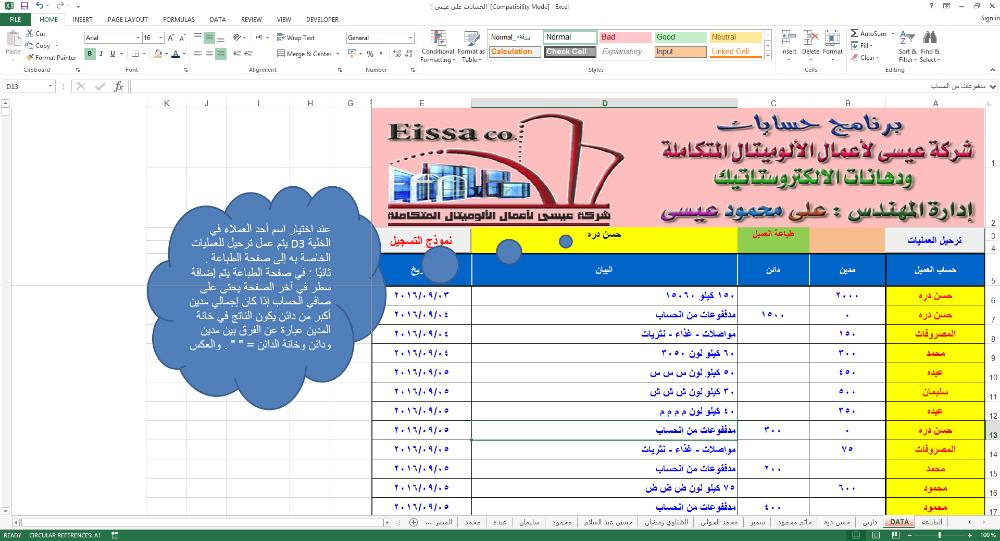Click the Insert Function fx icon

[x=119, y=86]
